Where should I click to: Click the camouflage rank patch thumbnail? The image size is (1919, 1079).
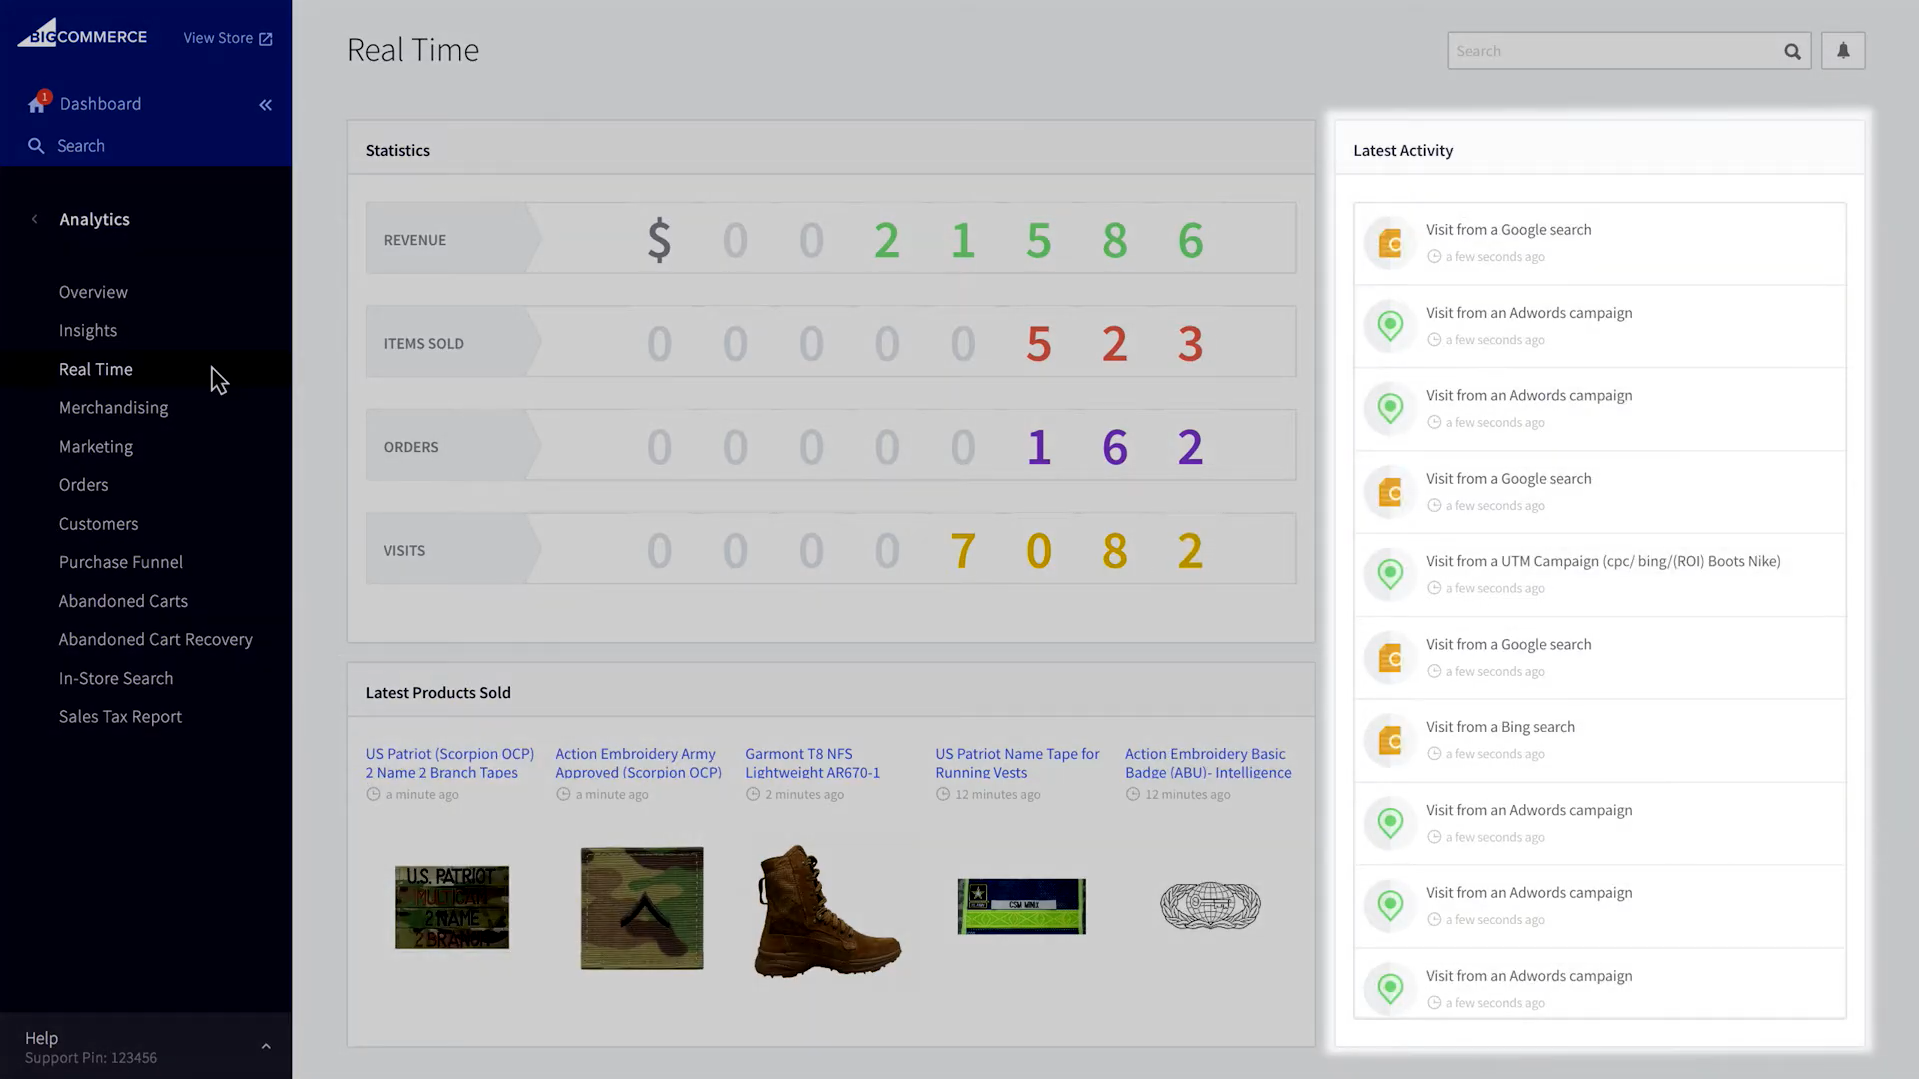(x=642, y=908)
